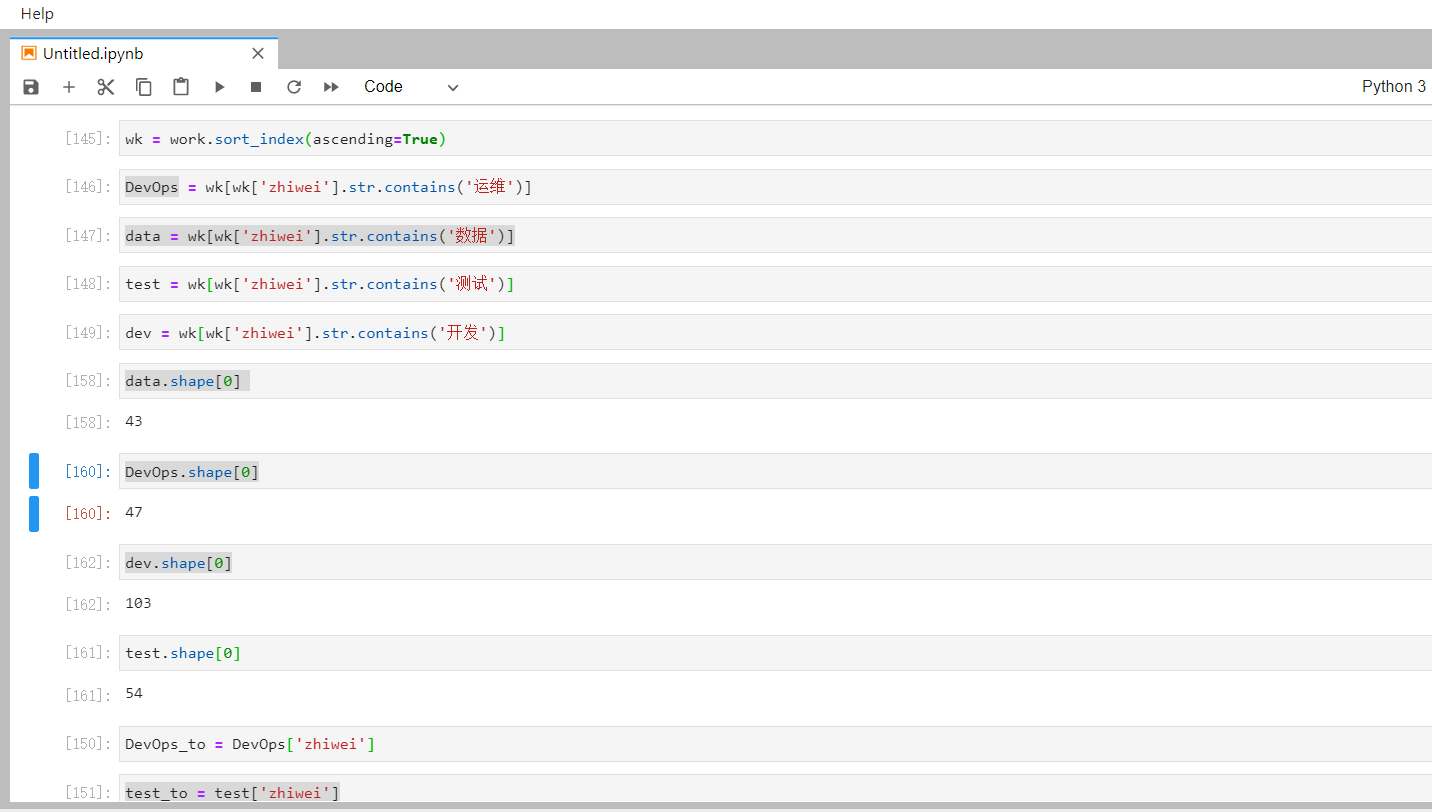Click the [149] input prompt
This screenshot has height=812, width=1432.
[88, 333]
